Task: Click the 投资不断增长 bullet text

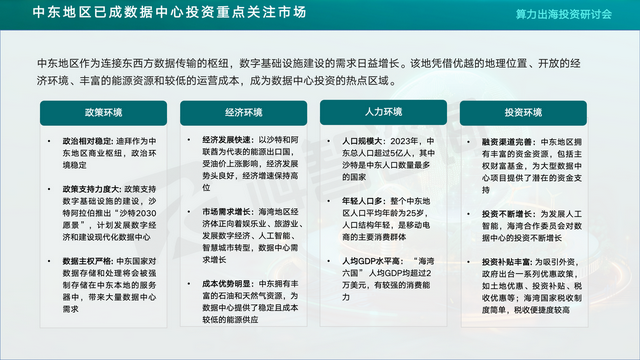Action: click(x=532, y=226)
